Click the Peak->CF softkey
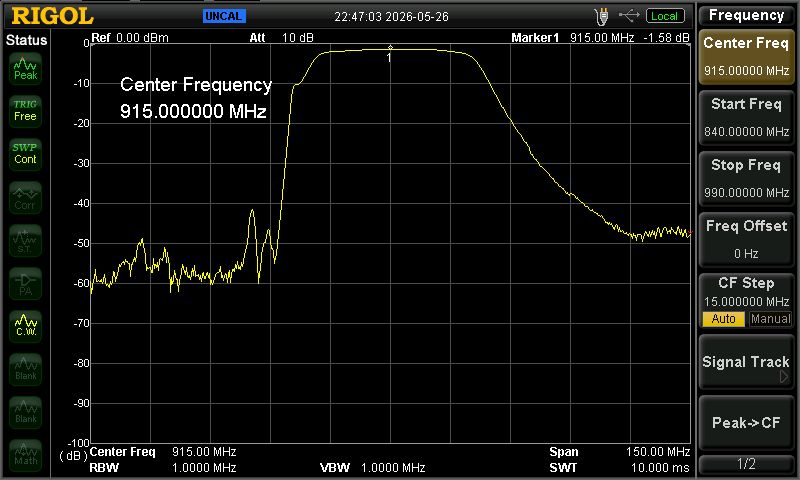The image size is (800, 480). click(x=746, y=423)
